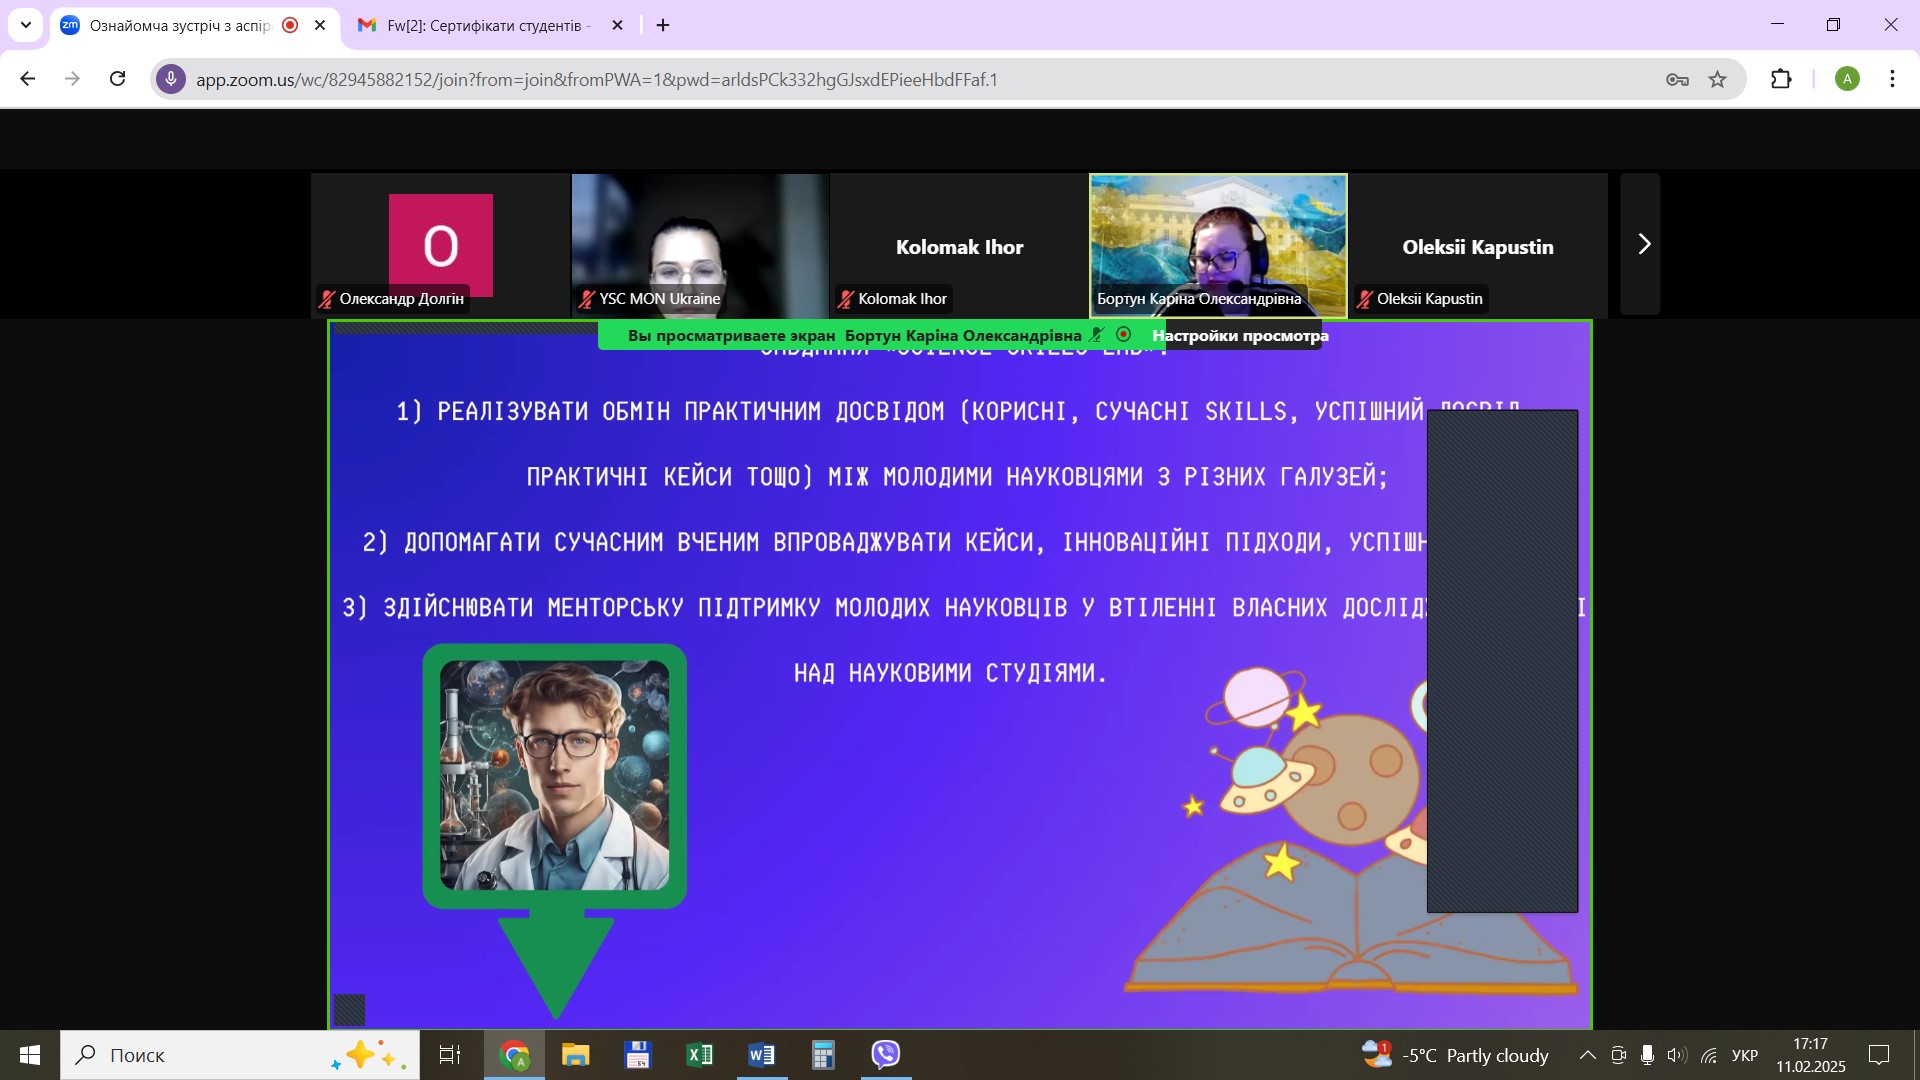The image size is (1920, 1080).
Task: Open the tab search dropdown arrow
Action: click(x=26, y=25)
